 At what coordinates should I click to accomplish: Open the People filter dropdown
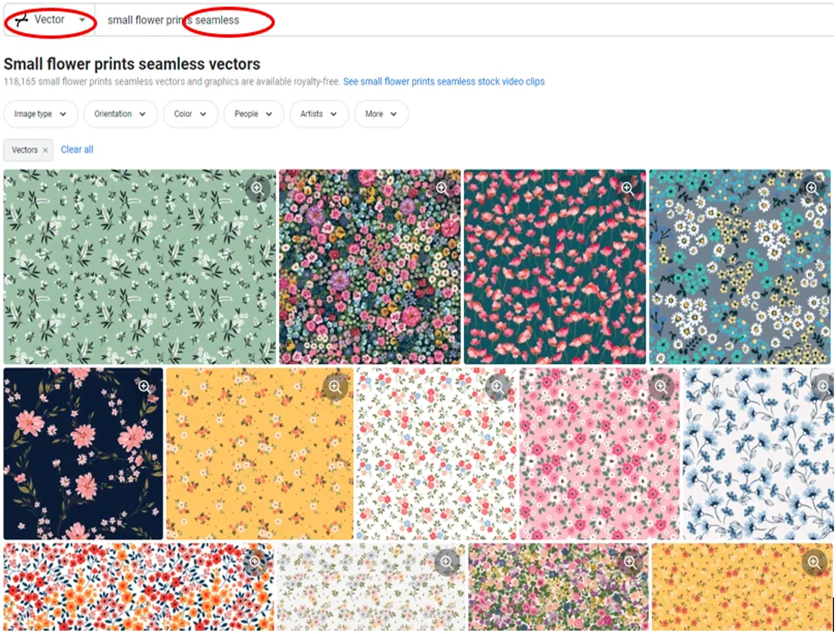(253, 114)
